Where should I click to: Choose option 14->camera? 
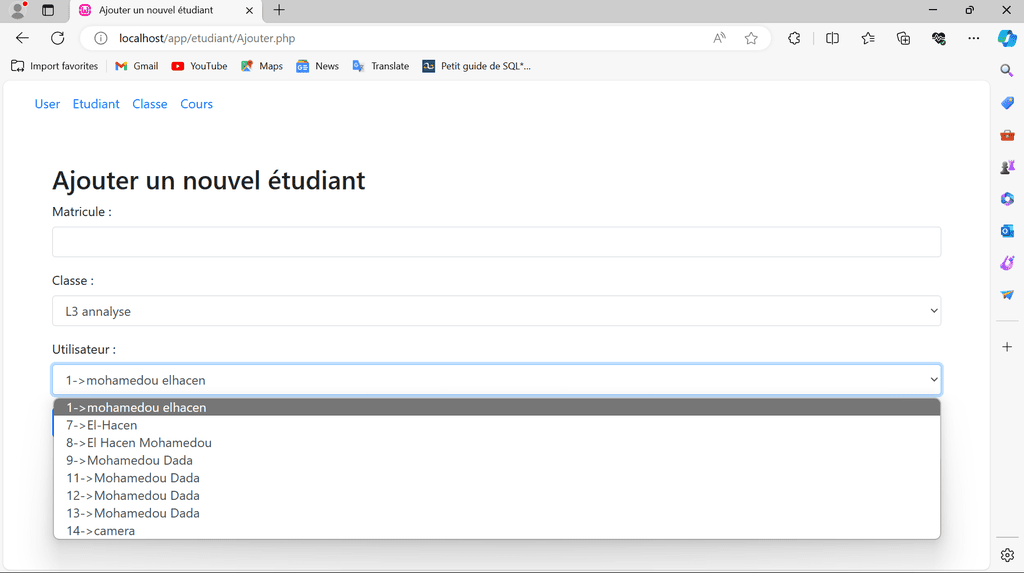(x=496, y=531)
